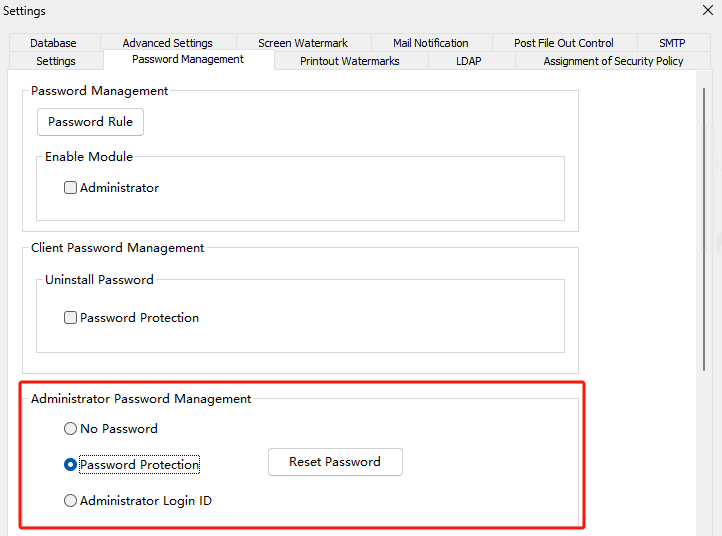The width and height of the screenshot is (722, 536).
Task: Close the Settings dialog window
Action: pyautogui.click(x=708, y=11)
